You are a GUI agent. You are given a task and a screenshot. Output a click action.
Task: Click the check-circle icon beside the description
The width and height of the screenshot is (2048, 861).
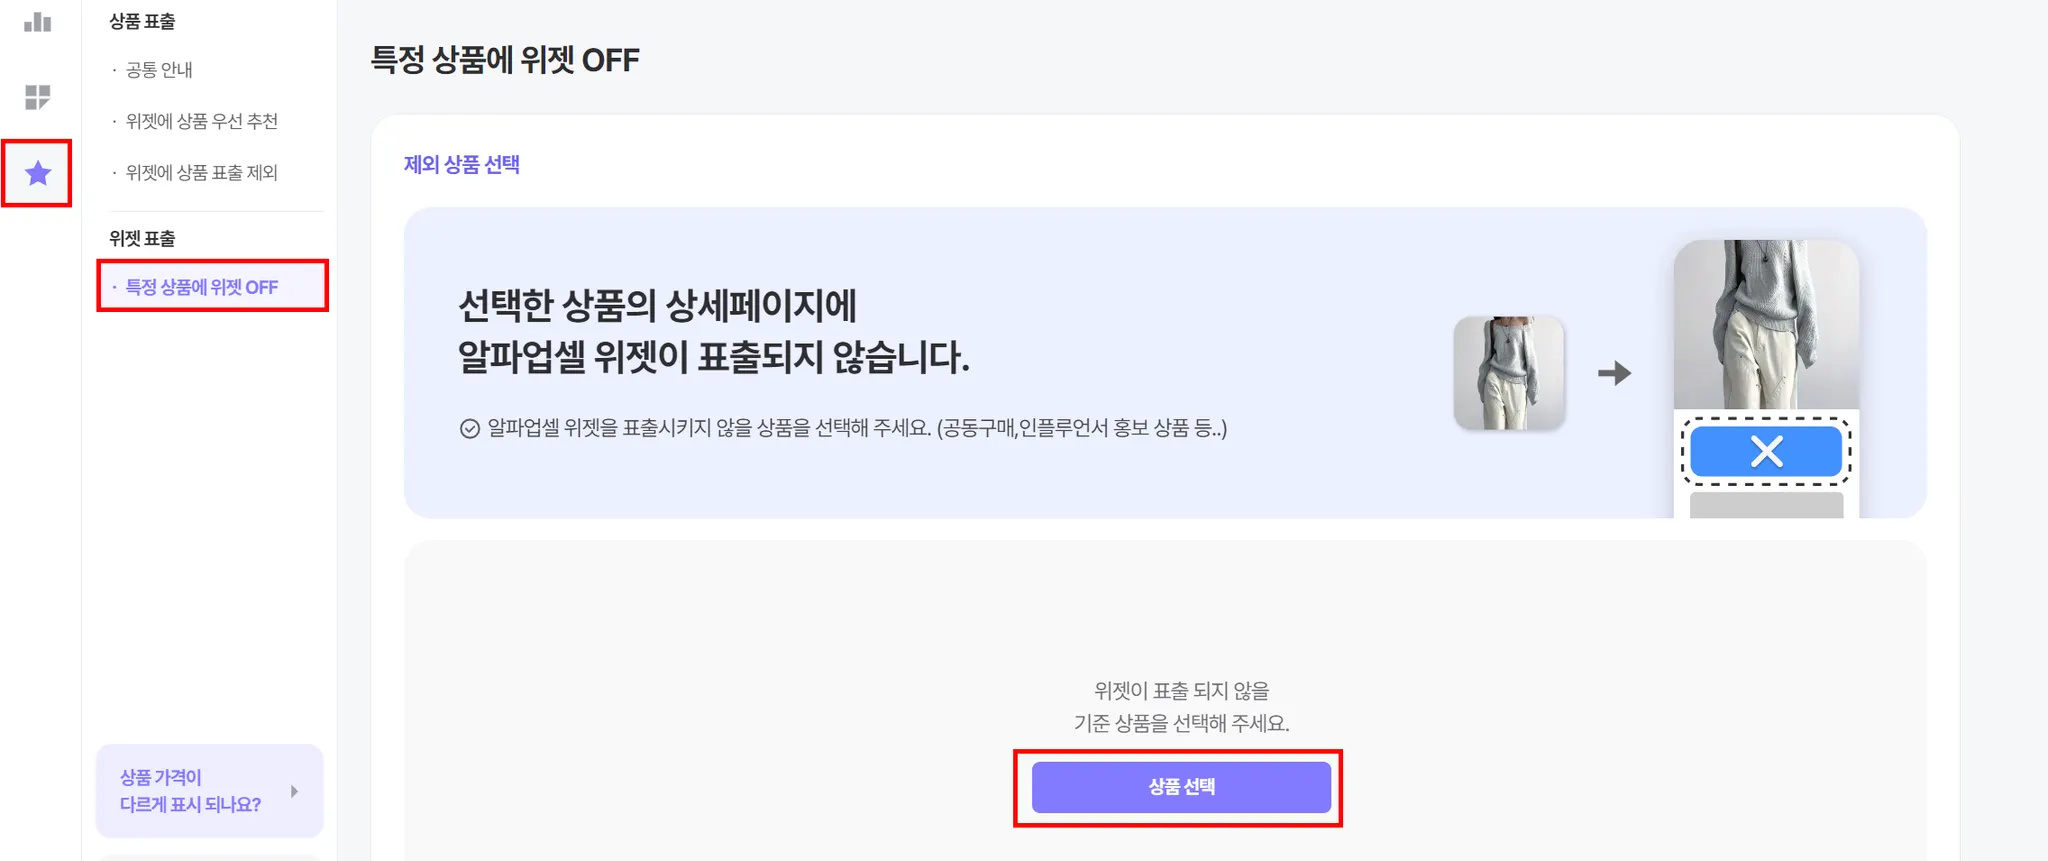click(469, 429)
